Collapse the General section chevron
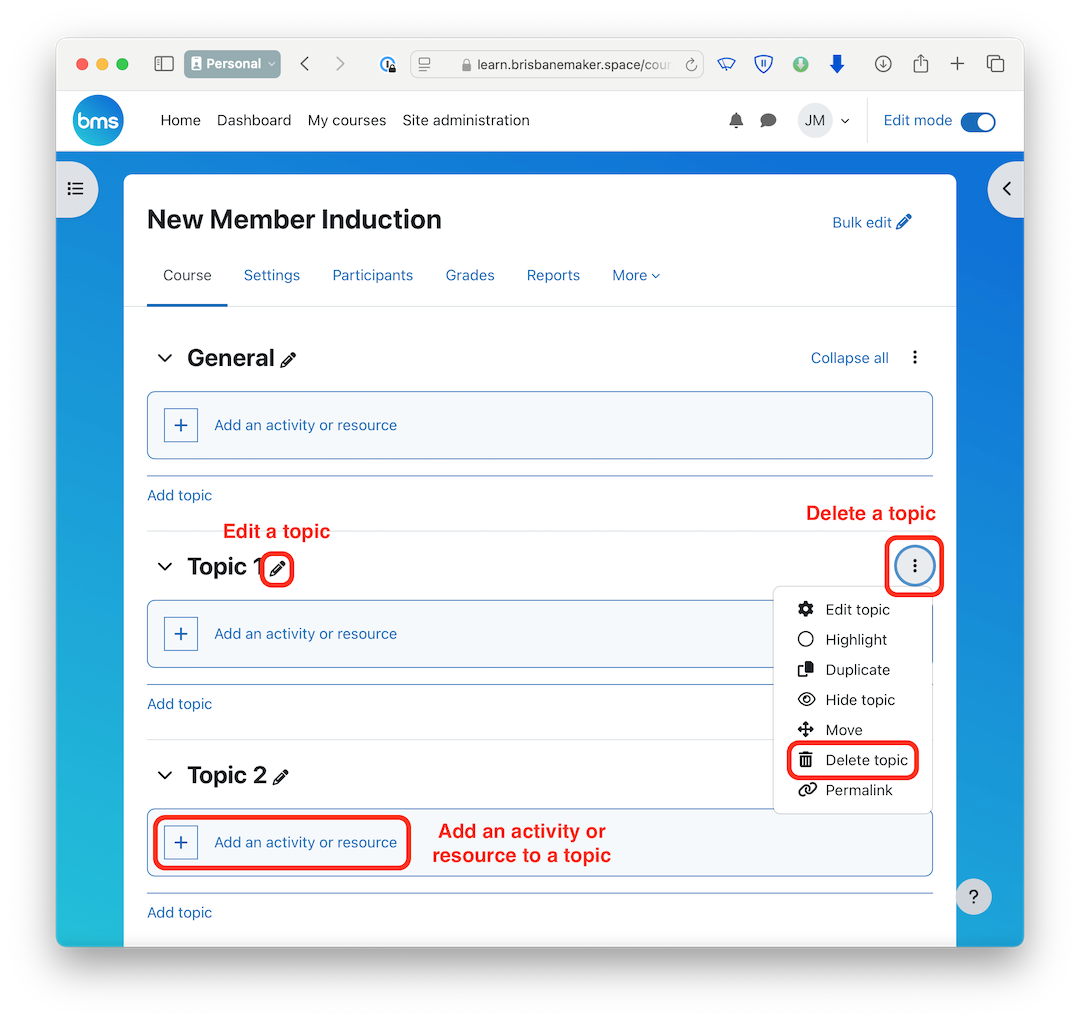Viewport: 1080px width, 1021px height. point(165,359)
